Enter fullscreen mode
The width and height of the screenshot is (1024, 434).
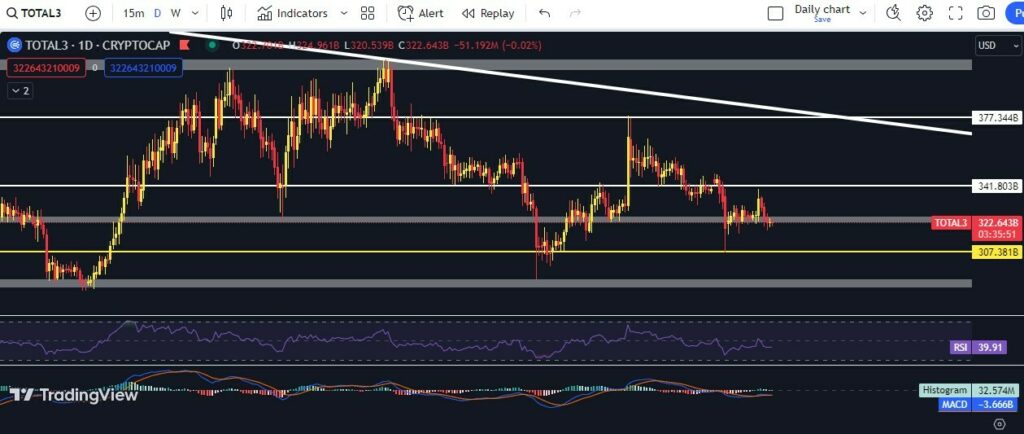click(955, 13)
